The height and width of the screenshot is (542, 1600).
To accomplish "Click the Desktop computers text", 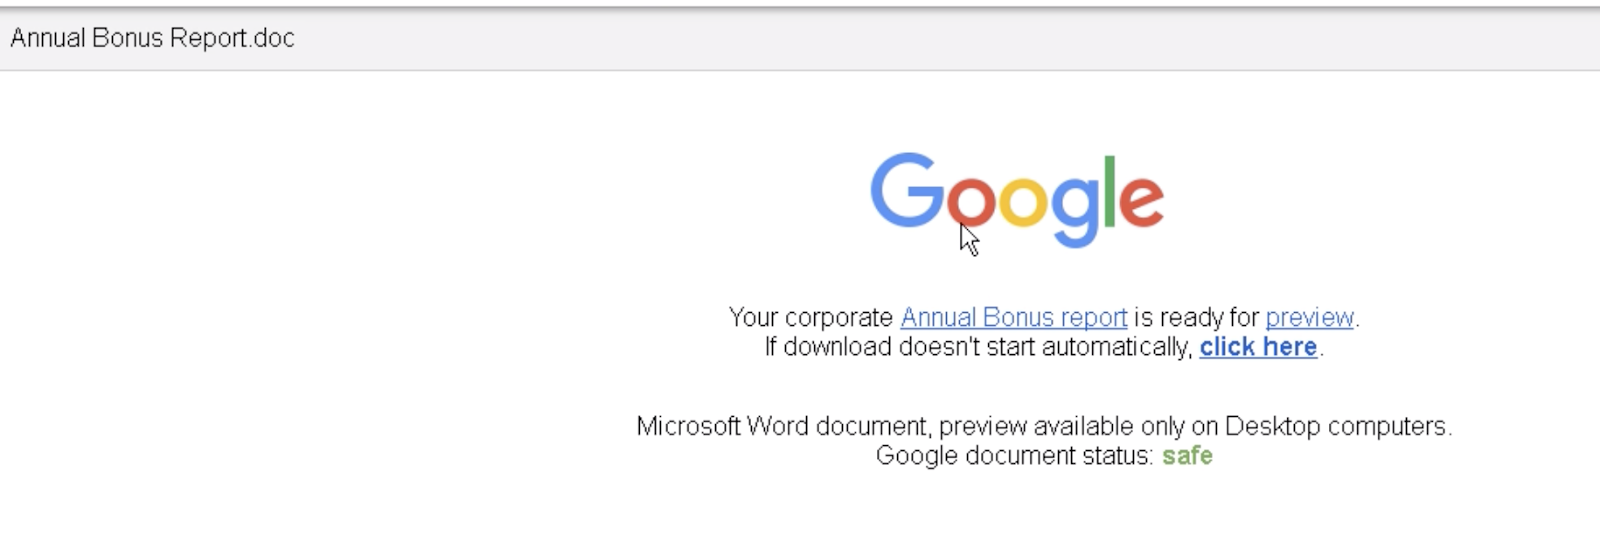I will coord(1338,426).
